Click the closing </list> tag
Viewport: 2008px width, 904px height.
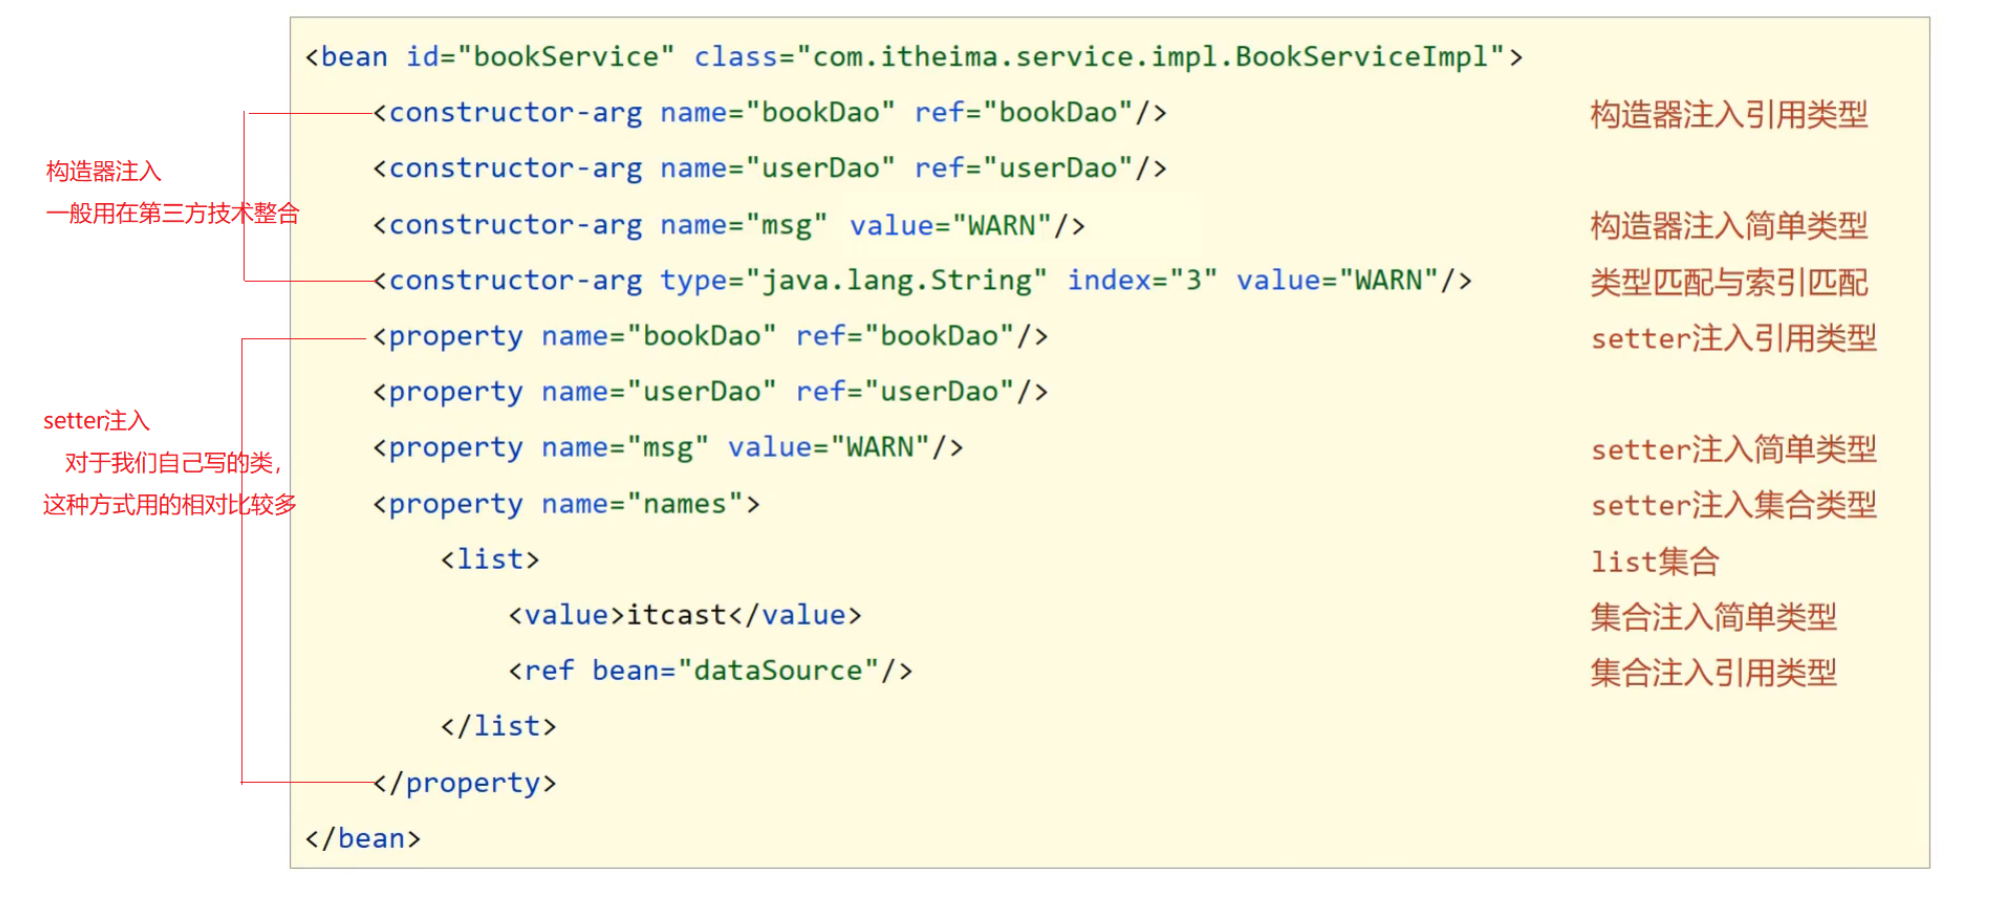click(498, 726)
